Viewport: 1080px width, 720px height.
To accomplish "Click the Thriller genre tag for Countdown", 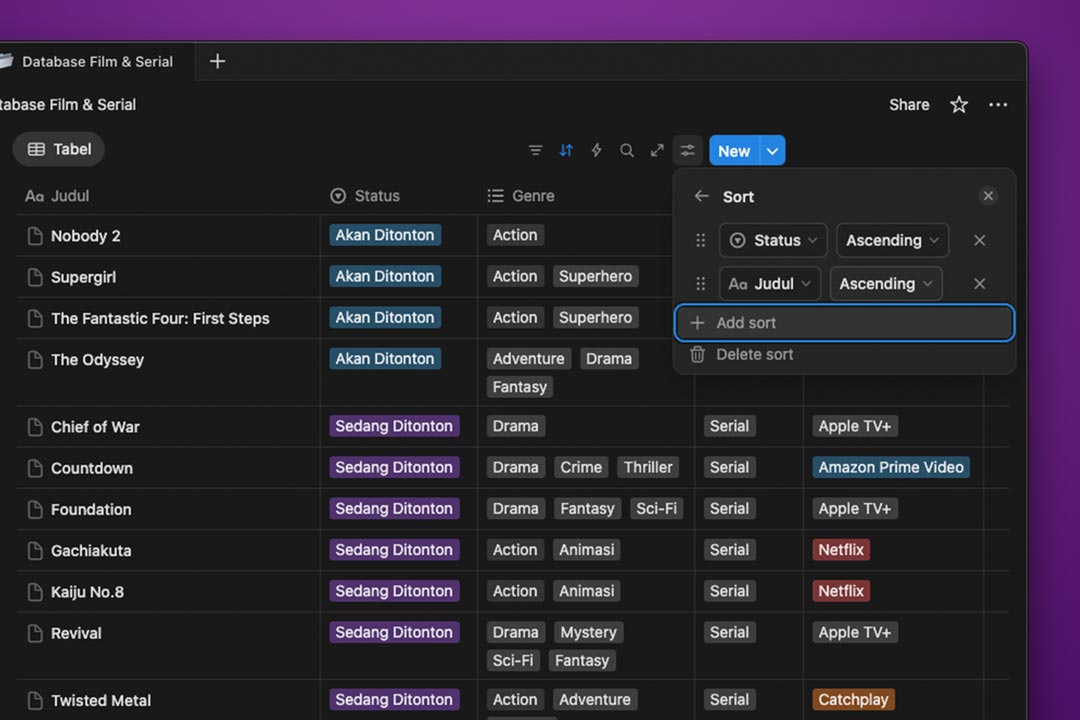I will 648,468.
